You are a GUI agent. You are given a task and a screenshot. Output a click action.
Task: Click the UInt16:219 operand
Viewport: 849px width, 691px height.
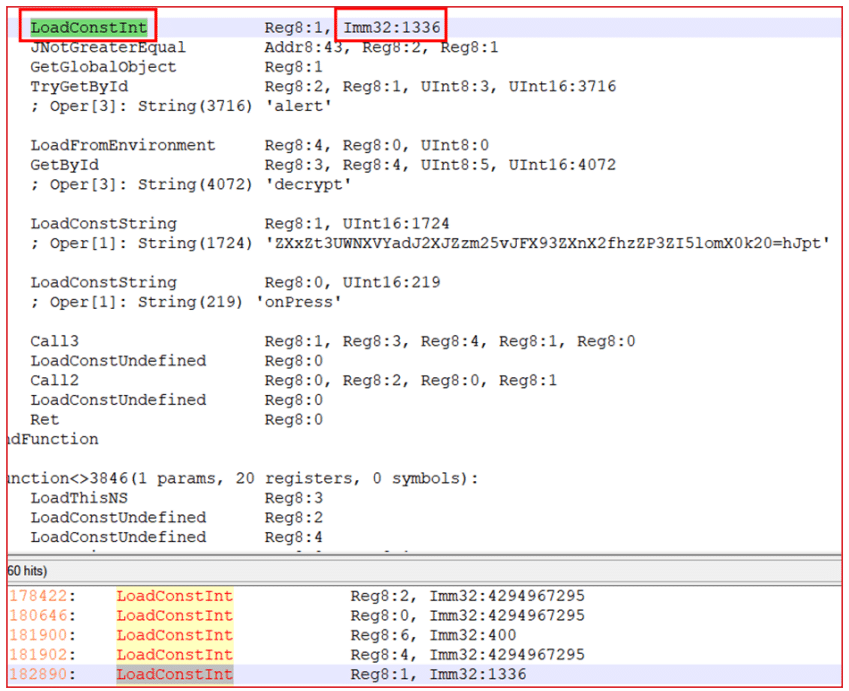[391, 282]
